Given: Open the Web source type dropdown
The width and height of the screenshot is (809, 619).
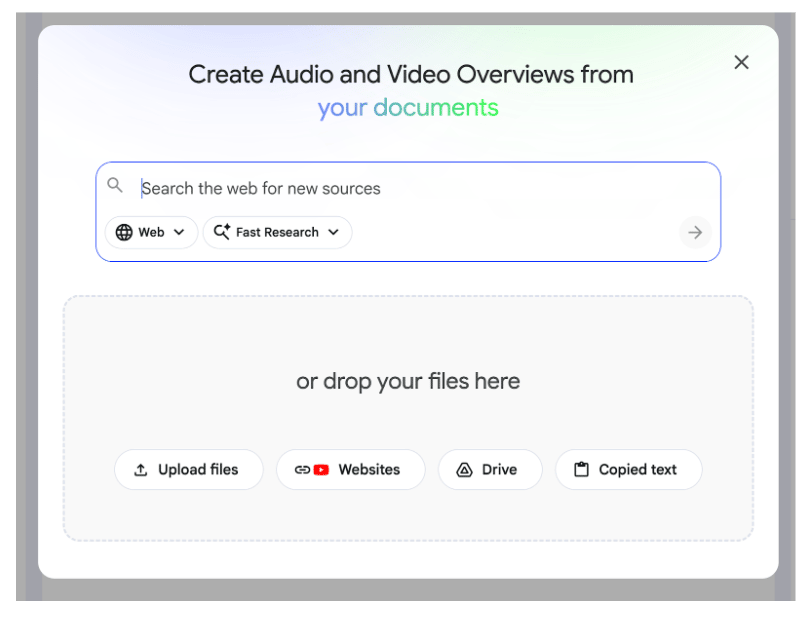Looking at the screenshot, I should tap(151, 232).
